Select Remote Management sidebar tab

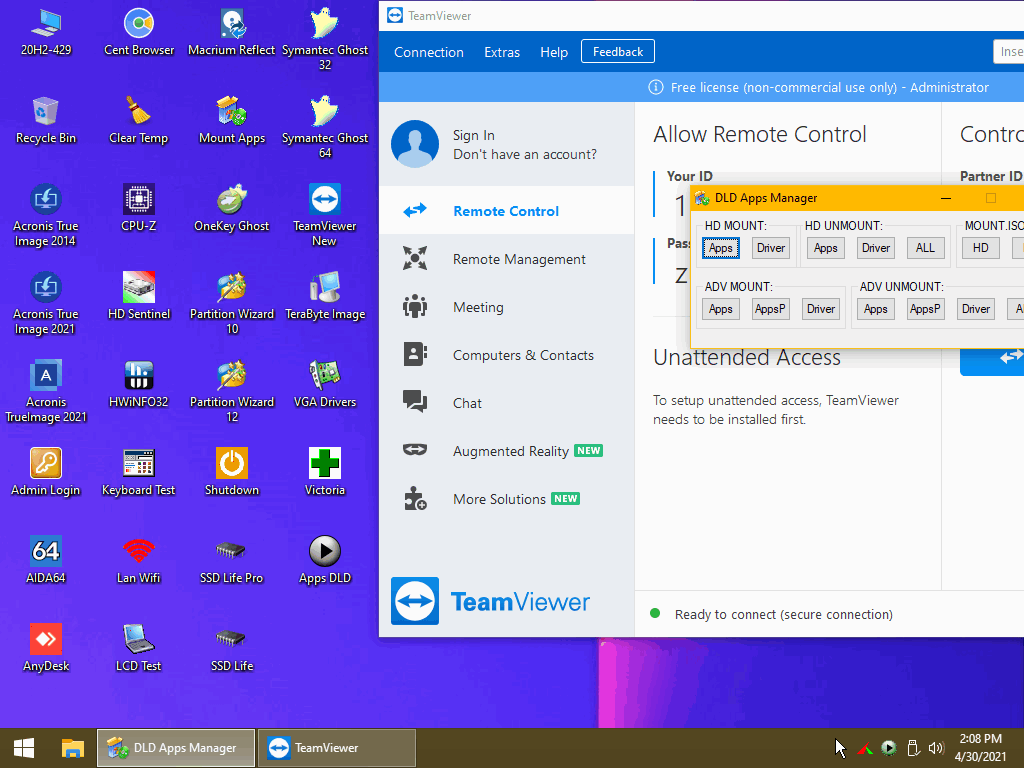point(506,259)
